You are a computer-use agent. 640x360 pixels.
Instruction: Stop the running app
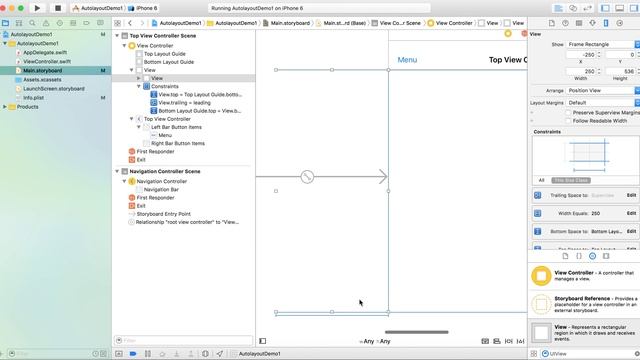tap(58, 8)
